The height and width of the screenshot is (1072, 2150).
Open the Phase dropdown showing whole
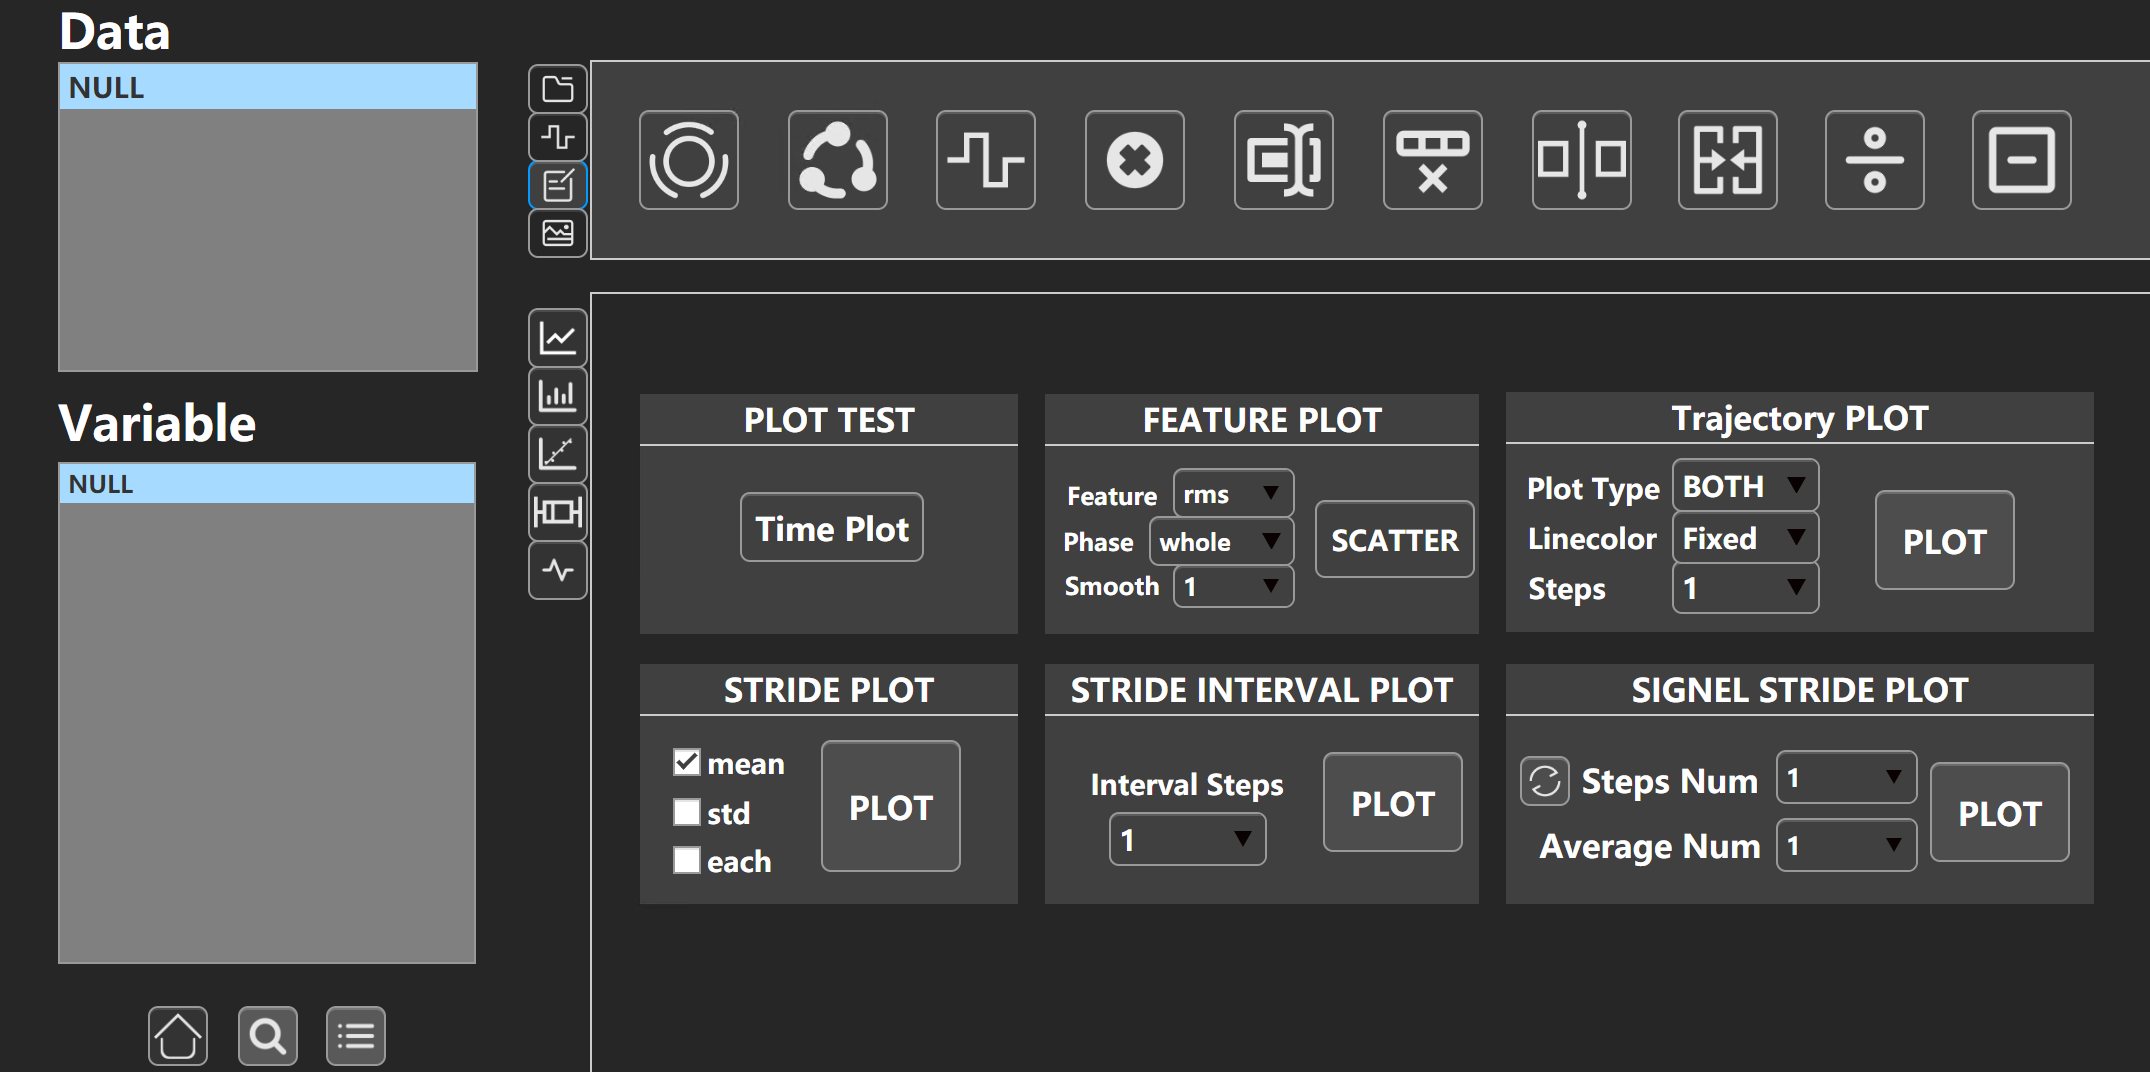tap(1221, 541)
